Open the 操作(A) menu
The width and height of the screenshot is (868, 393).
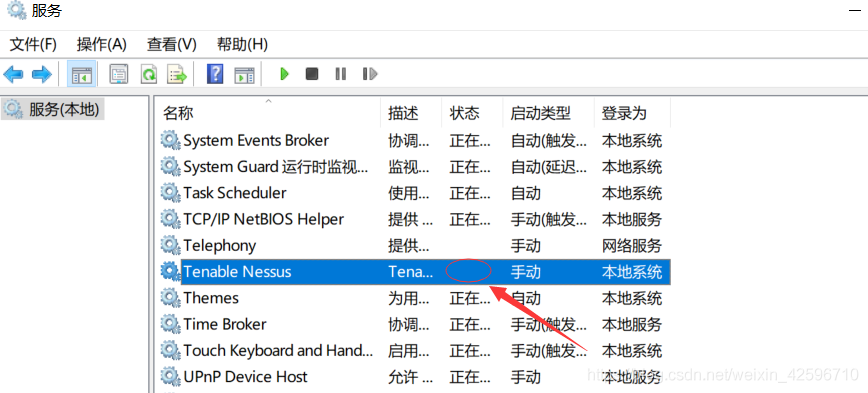coord(102,44)
